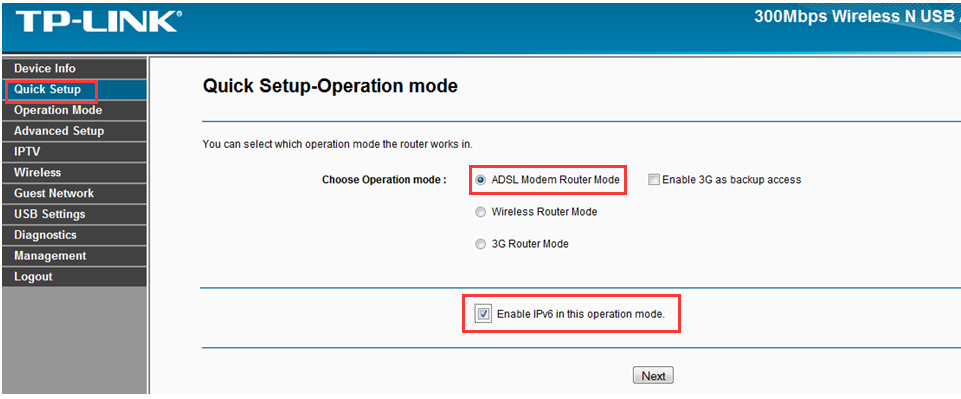Image resolution: width=961 pixels, height=399 pixels.
Task: Click the Quick Setup-Operation mode heading
Action: (330, 86)
